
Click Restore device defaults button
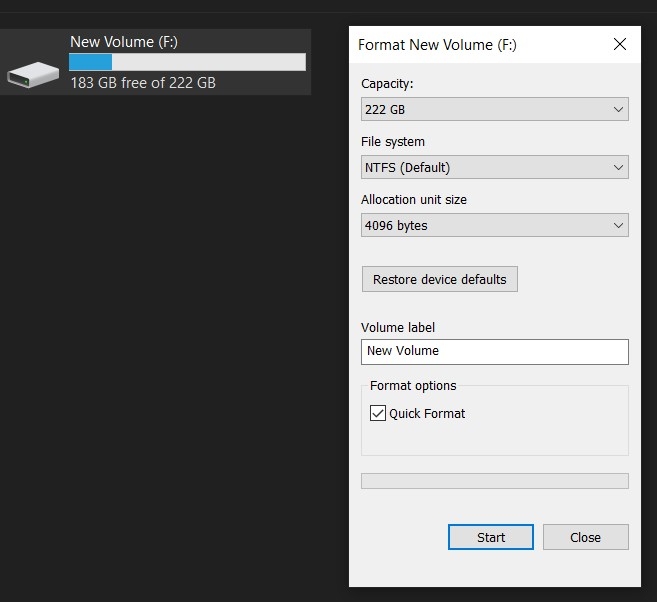tap(440, 279)
